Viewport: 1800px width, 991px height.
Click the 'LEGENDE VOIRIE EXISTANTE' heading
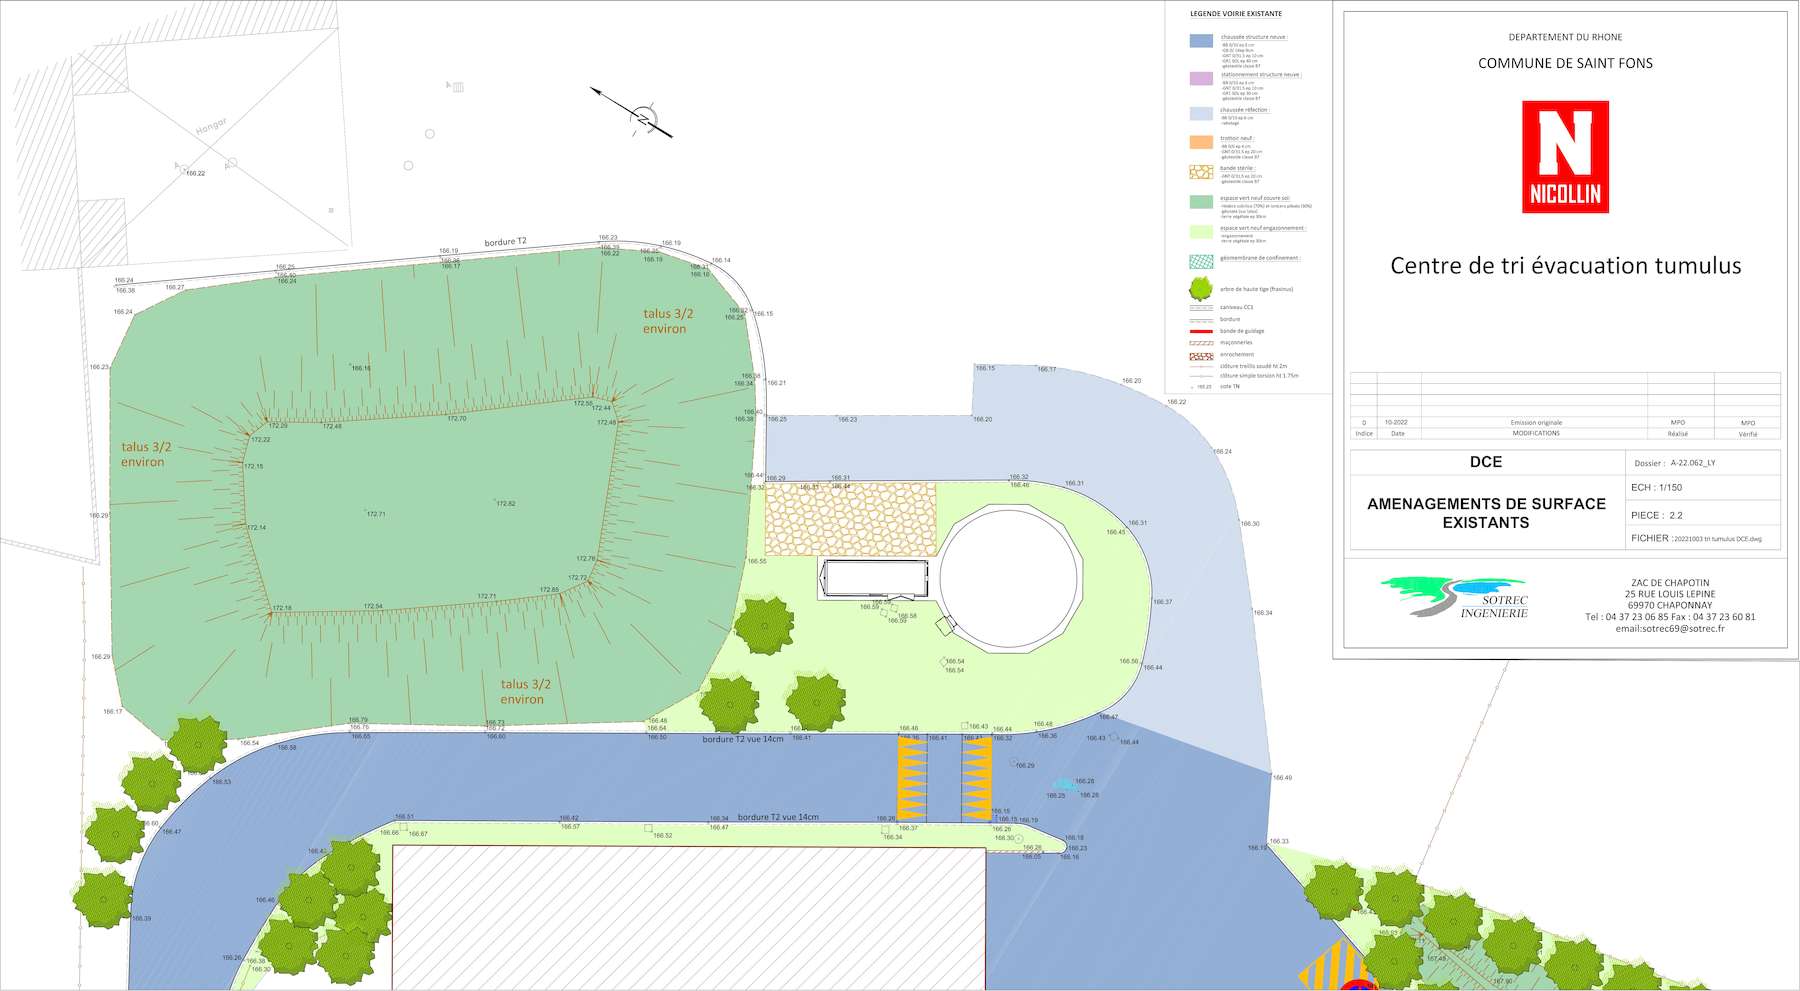click(1235, 14)
